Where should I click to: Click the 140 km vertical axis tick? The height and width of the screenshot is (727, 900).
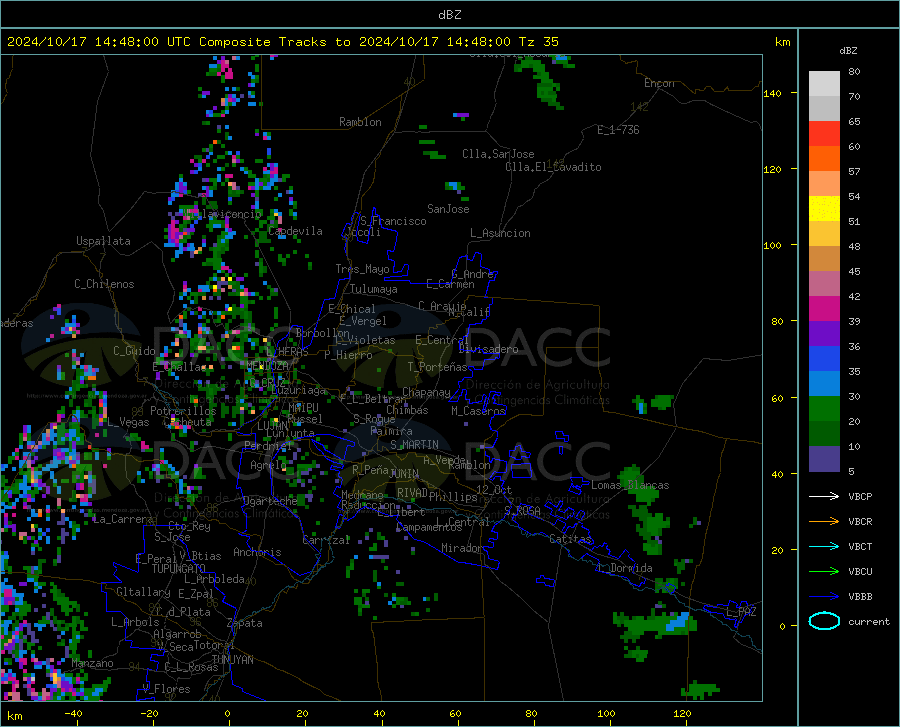772,93
